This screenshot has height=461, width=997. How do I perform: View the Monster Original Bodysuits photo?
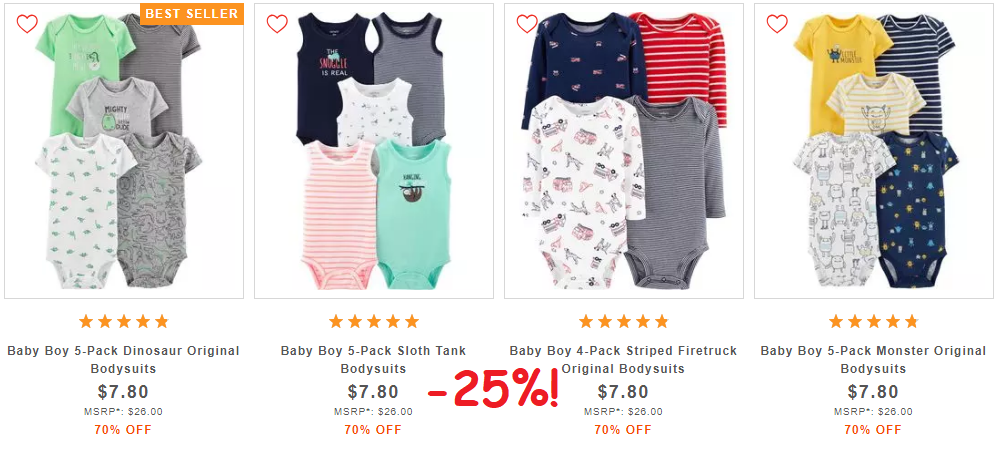click(x=874, y=151)
